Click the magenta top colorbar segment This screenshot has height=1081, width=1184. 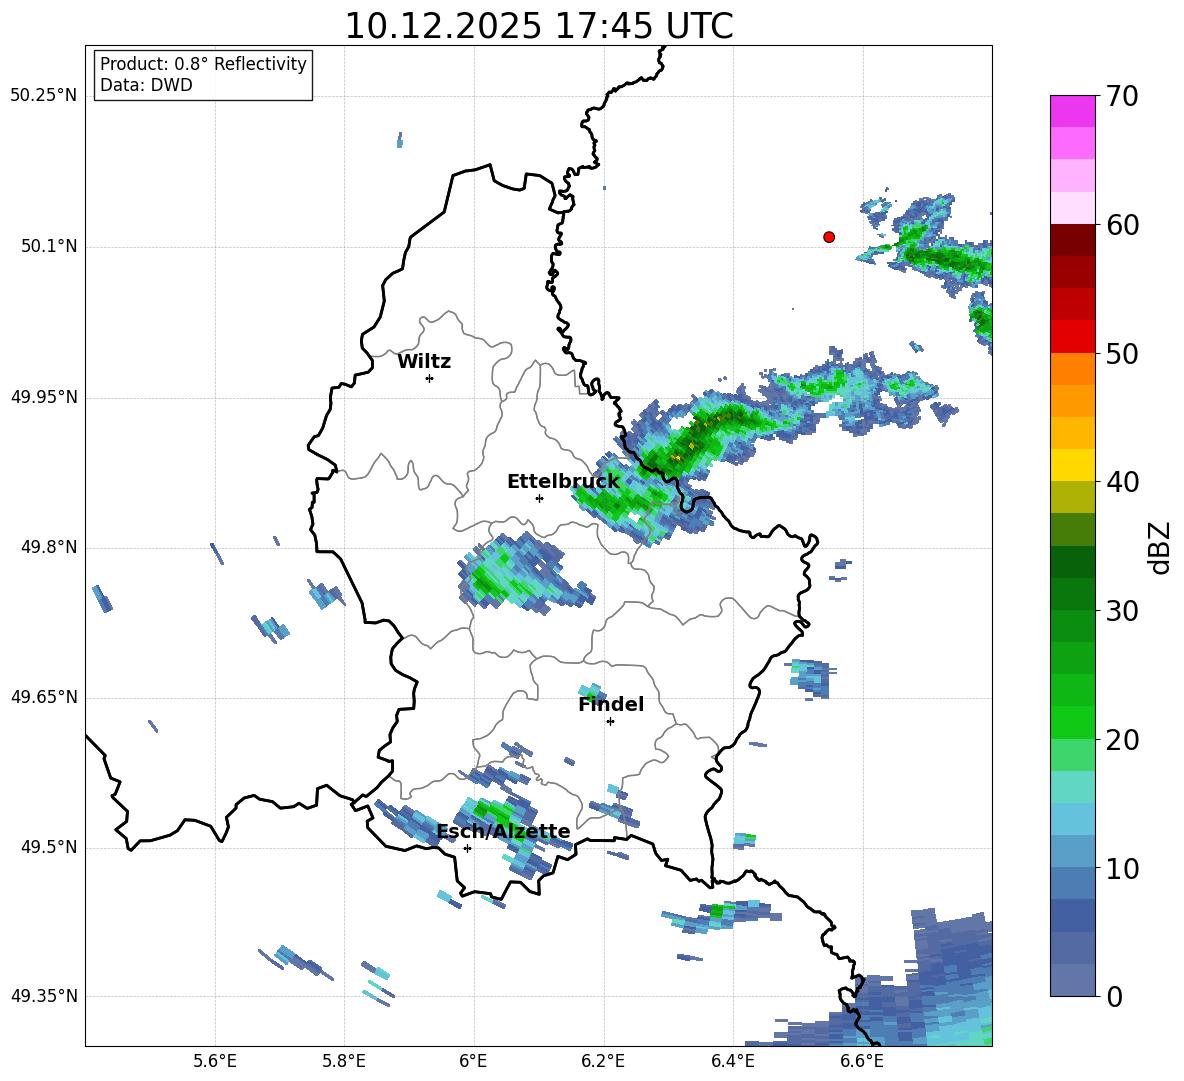pos(1072,111)
